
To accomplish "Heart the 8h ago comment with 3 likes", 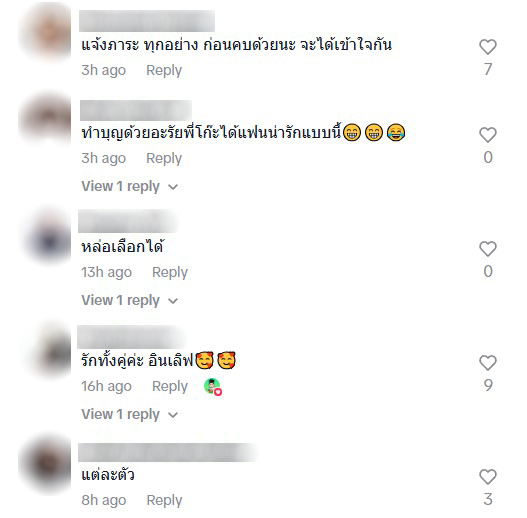I will click(x=487, y=477).
